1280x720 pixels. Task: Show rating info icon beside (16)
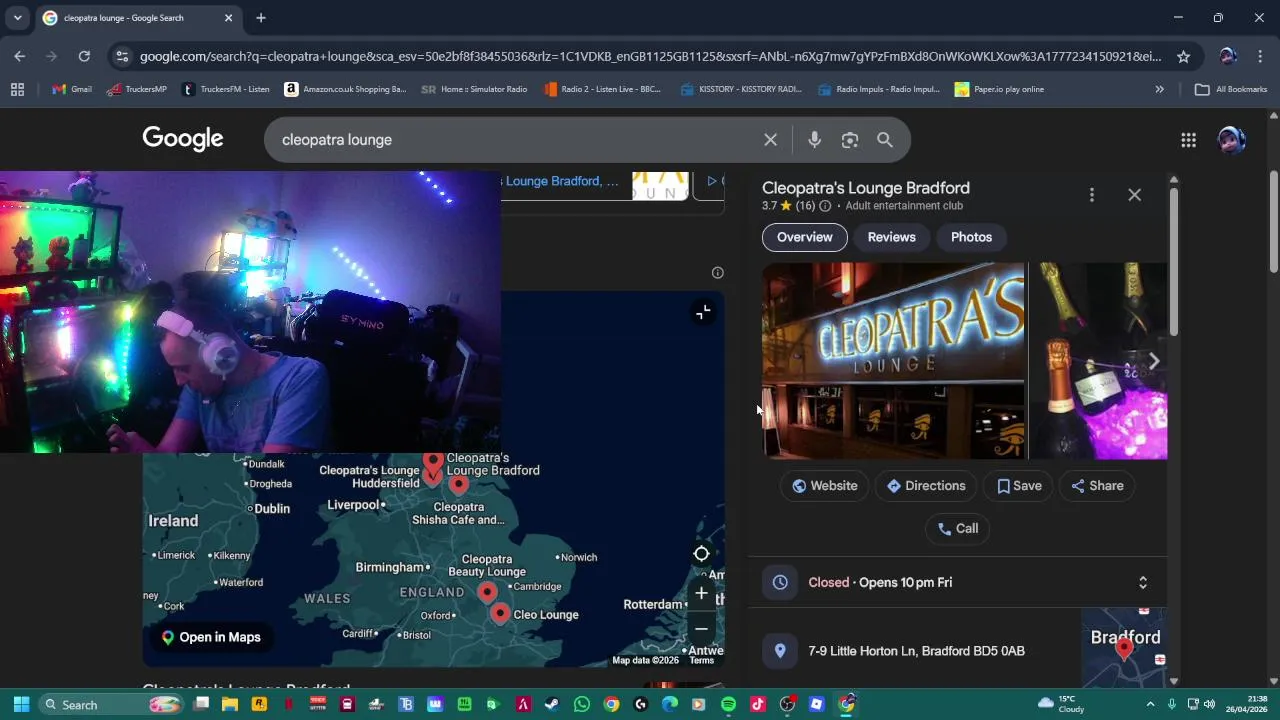pyautogui.click(x=825, y=206)
